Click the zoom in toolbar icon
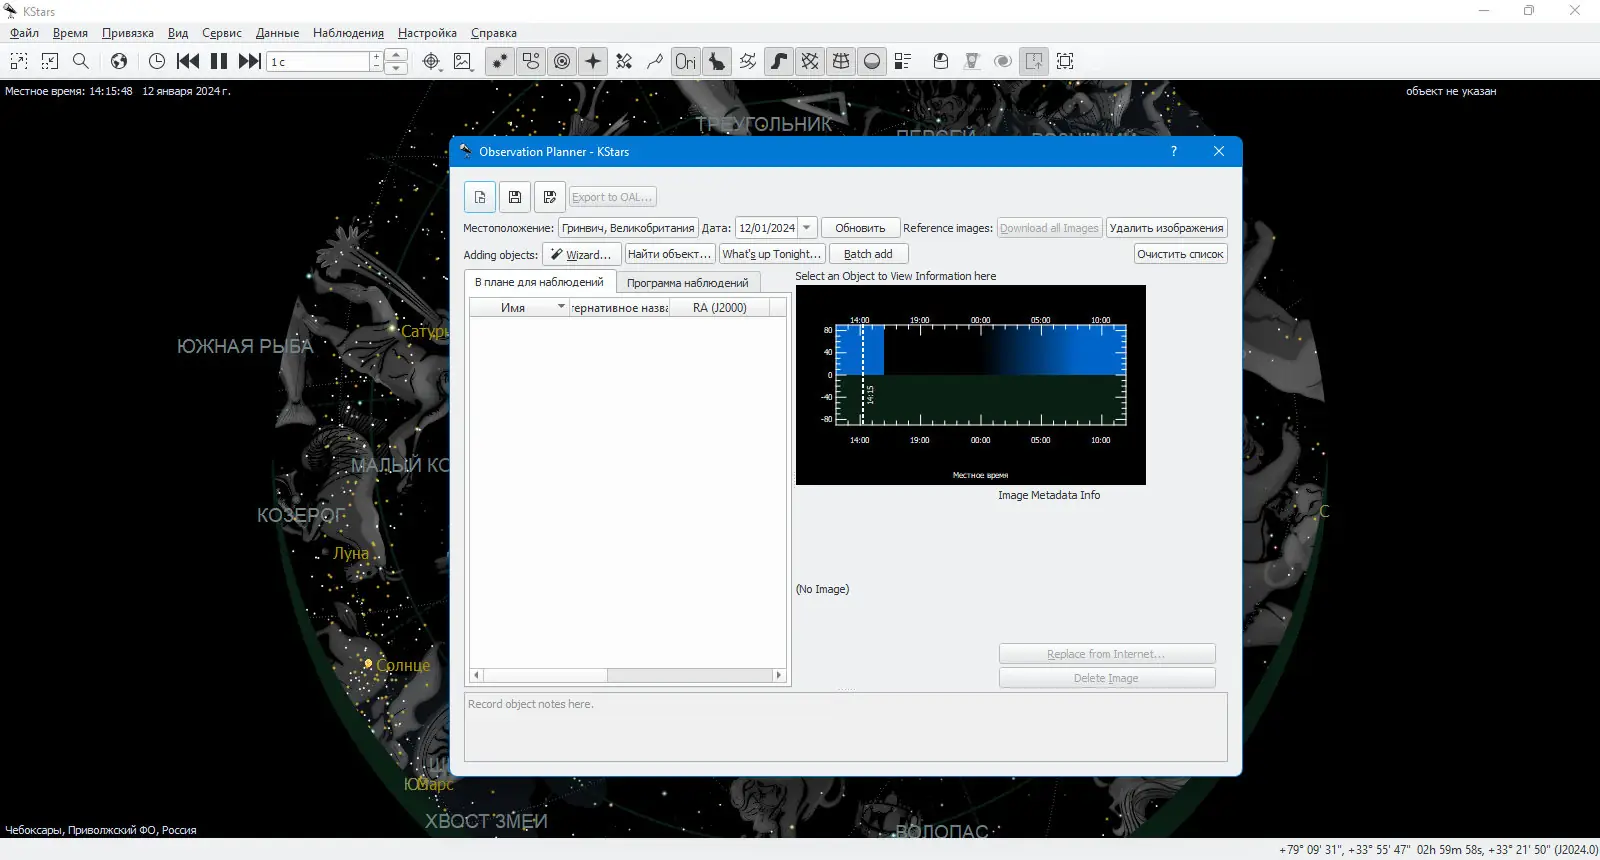The height and width of the screenshot is (860, 1600). click(x=19, y=61)
